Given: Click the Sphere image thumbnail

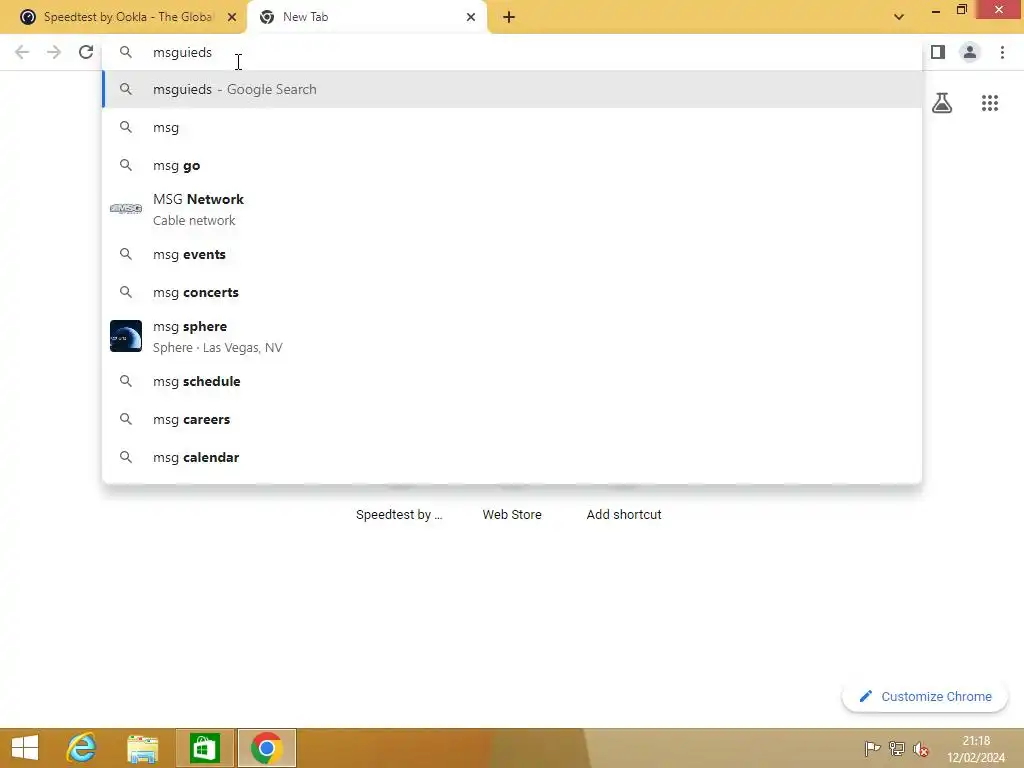Looking at the screenshot, I should click(x=126, y=336).
